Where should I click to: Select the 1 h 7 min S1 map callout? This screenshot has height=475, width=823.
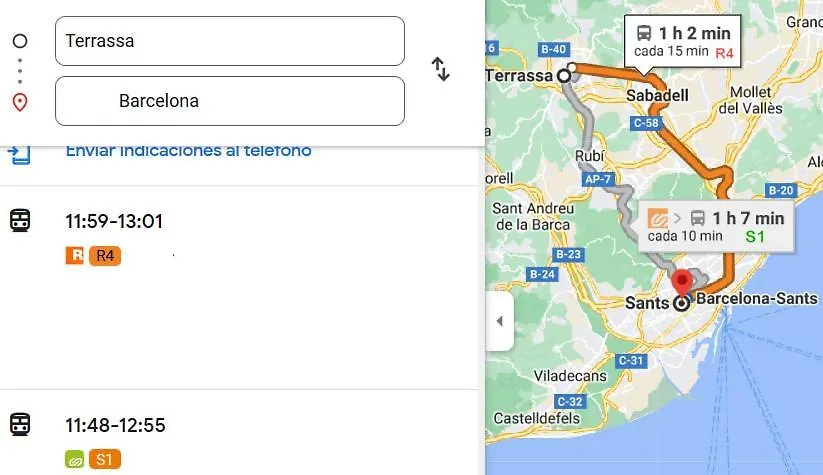[716, 227]
